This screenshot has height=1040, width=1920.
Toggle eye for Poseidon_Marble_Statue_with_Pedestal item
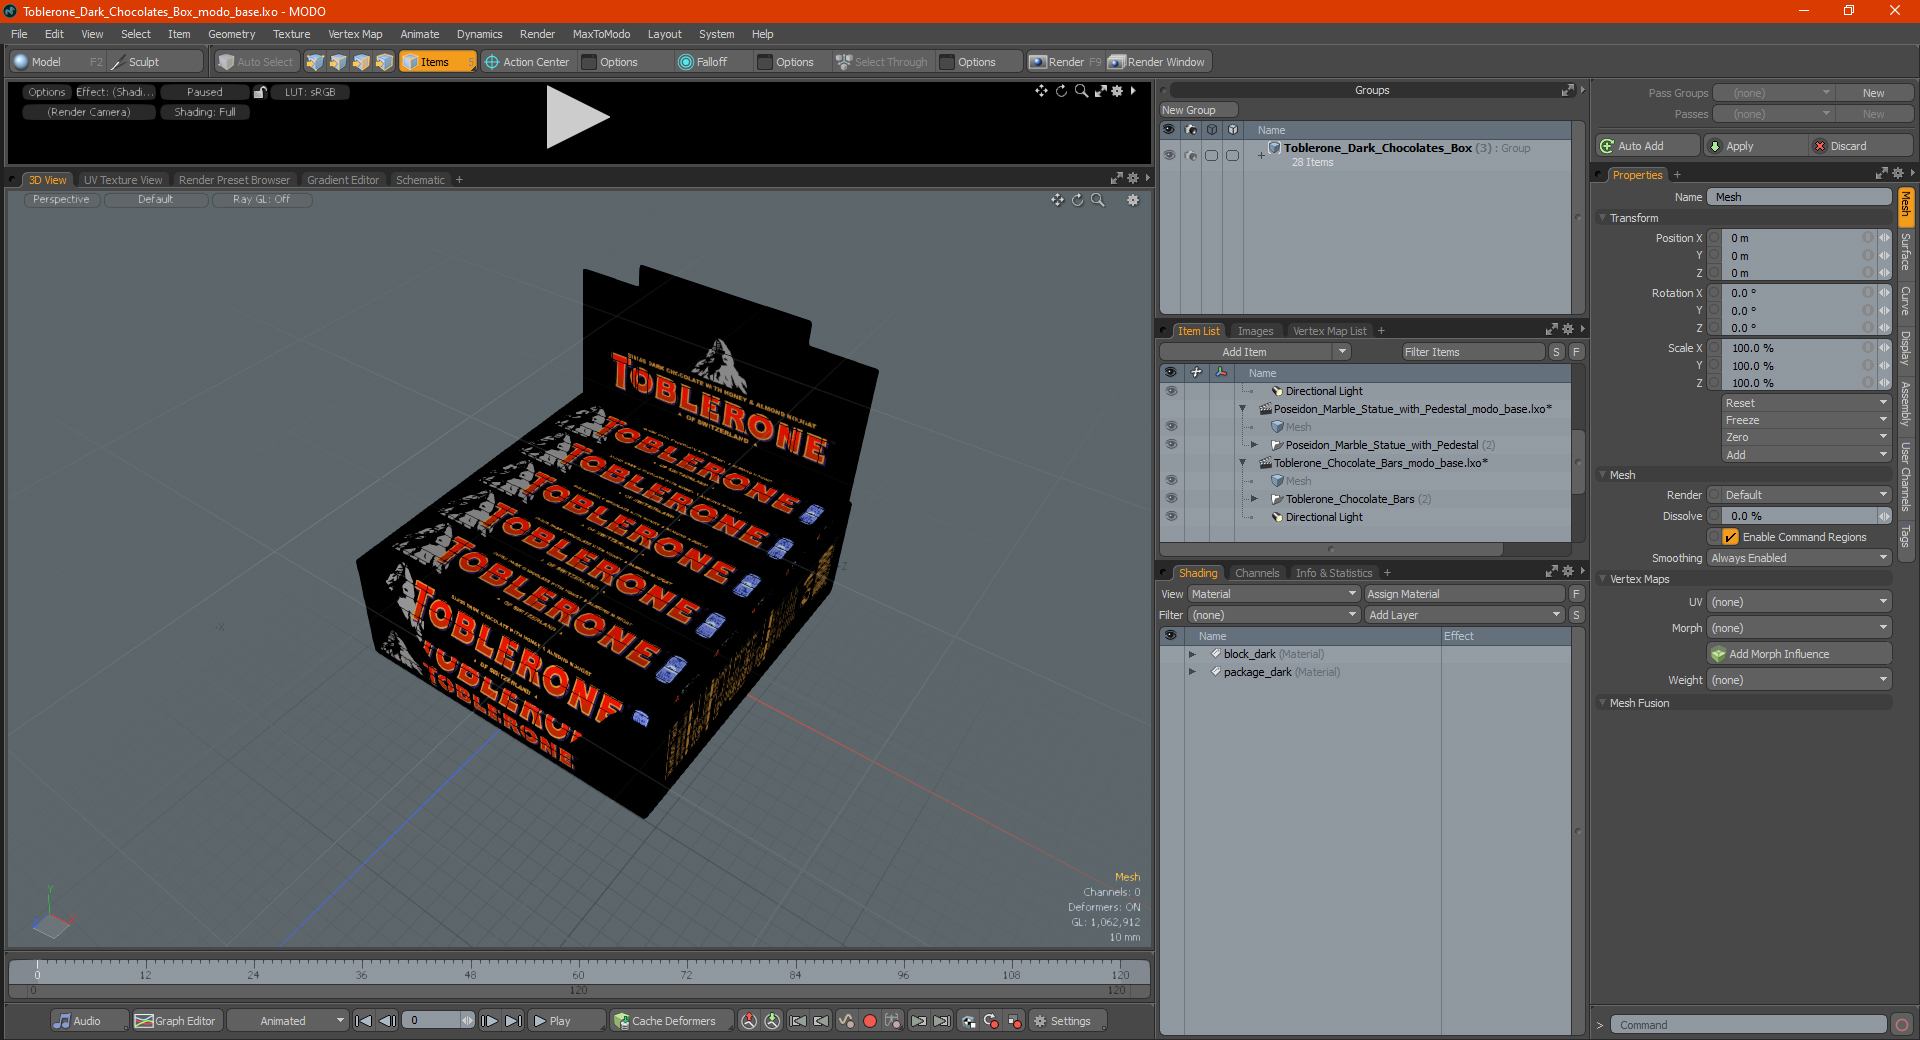[x=1171, y=444]
